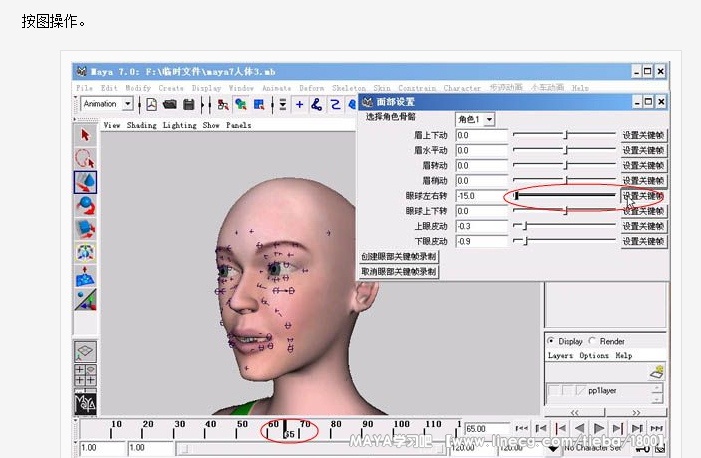Open the File menu

[x=84, y=88]
